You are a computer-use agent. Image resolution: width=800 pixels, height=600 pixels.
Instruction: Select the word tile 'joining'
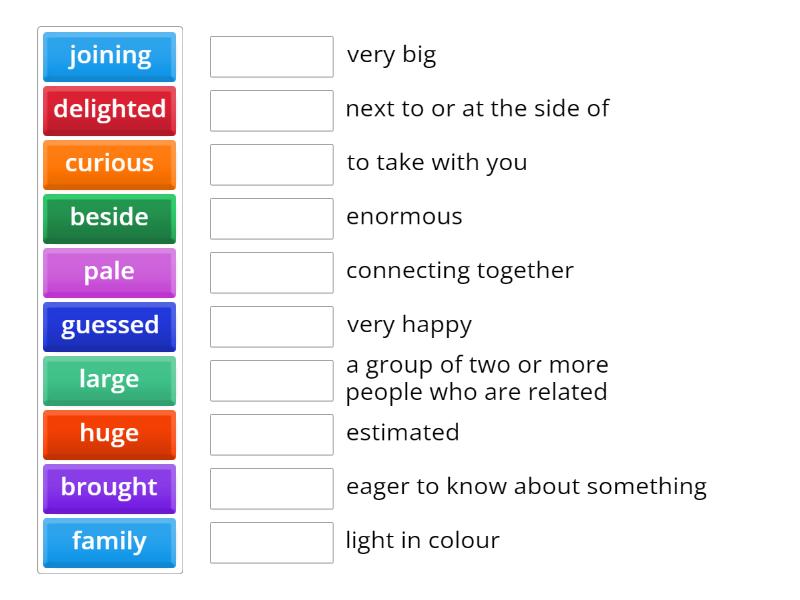pos(108,56)
